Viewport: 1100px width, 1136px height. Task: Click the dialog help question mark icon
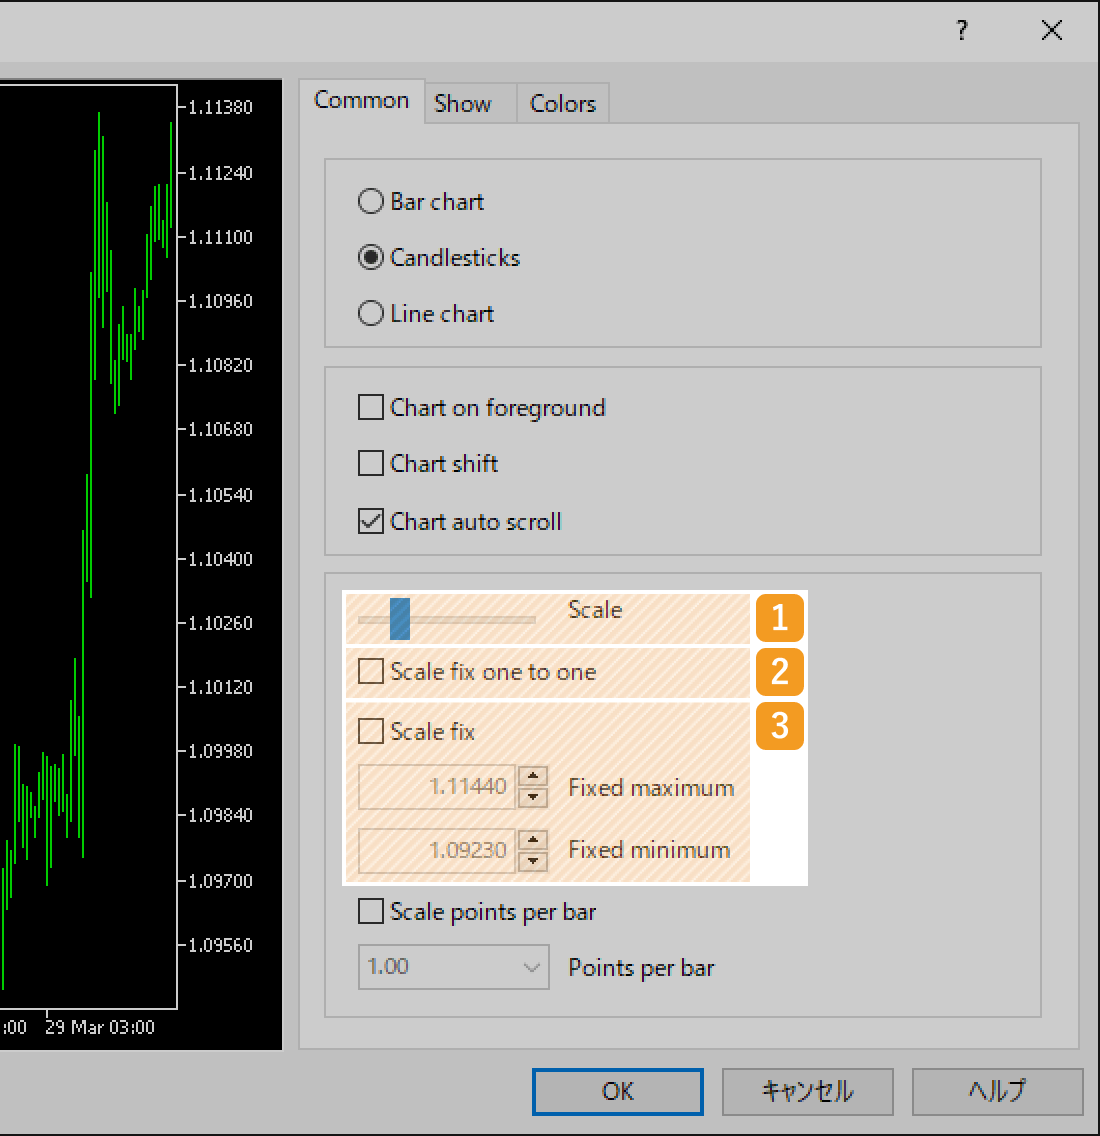point(961,30)
